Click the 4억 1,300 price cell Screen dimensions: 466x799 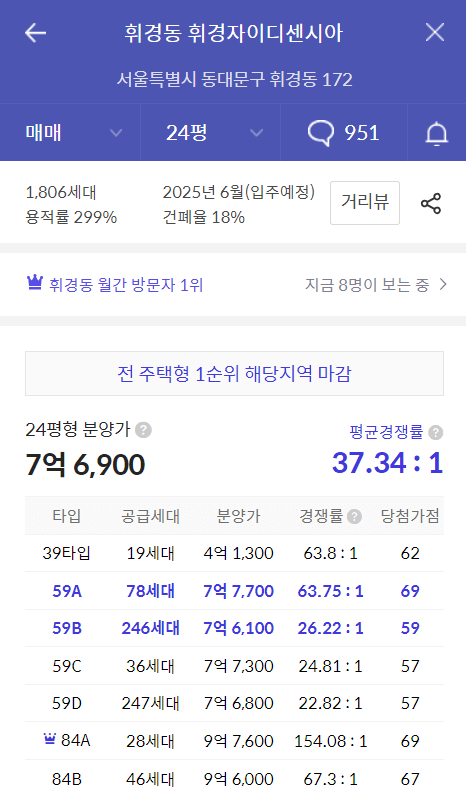pyautogui.click(x=238, y=553)
